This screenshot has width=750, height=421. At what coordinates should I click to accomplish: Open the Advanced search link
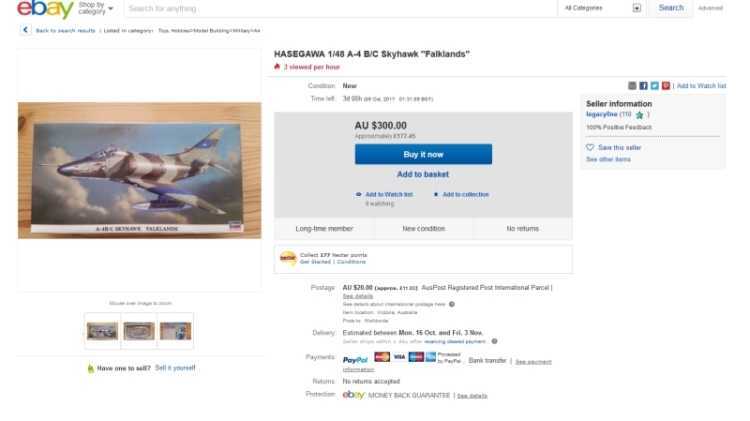pyautogui.click(x=710, y=8)
